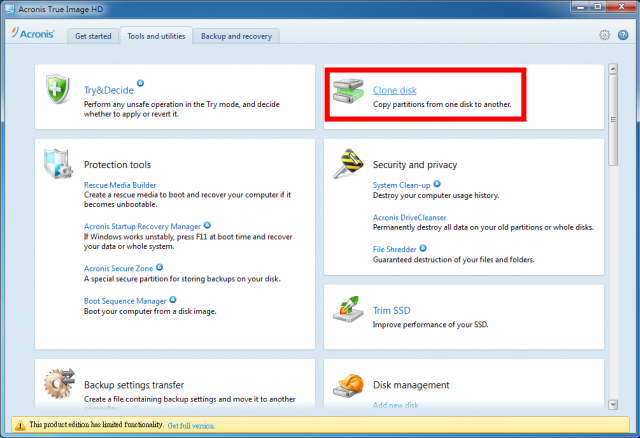Open the Boot Sequence Manager link
Image resolution: width=640 pixels, height=438 pixels.
125,301
